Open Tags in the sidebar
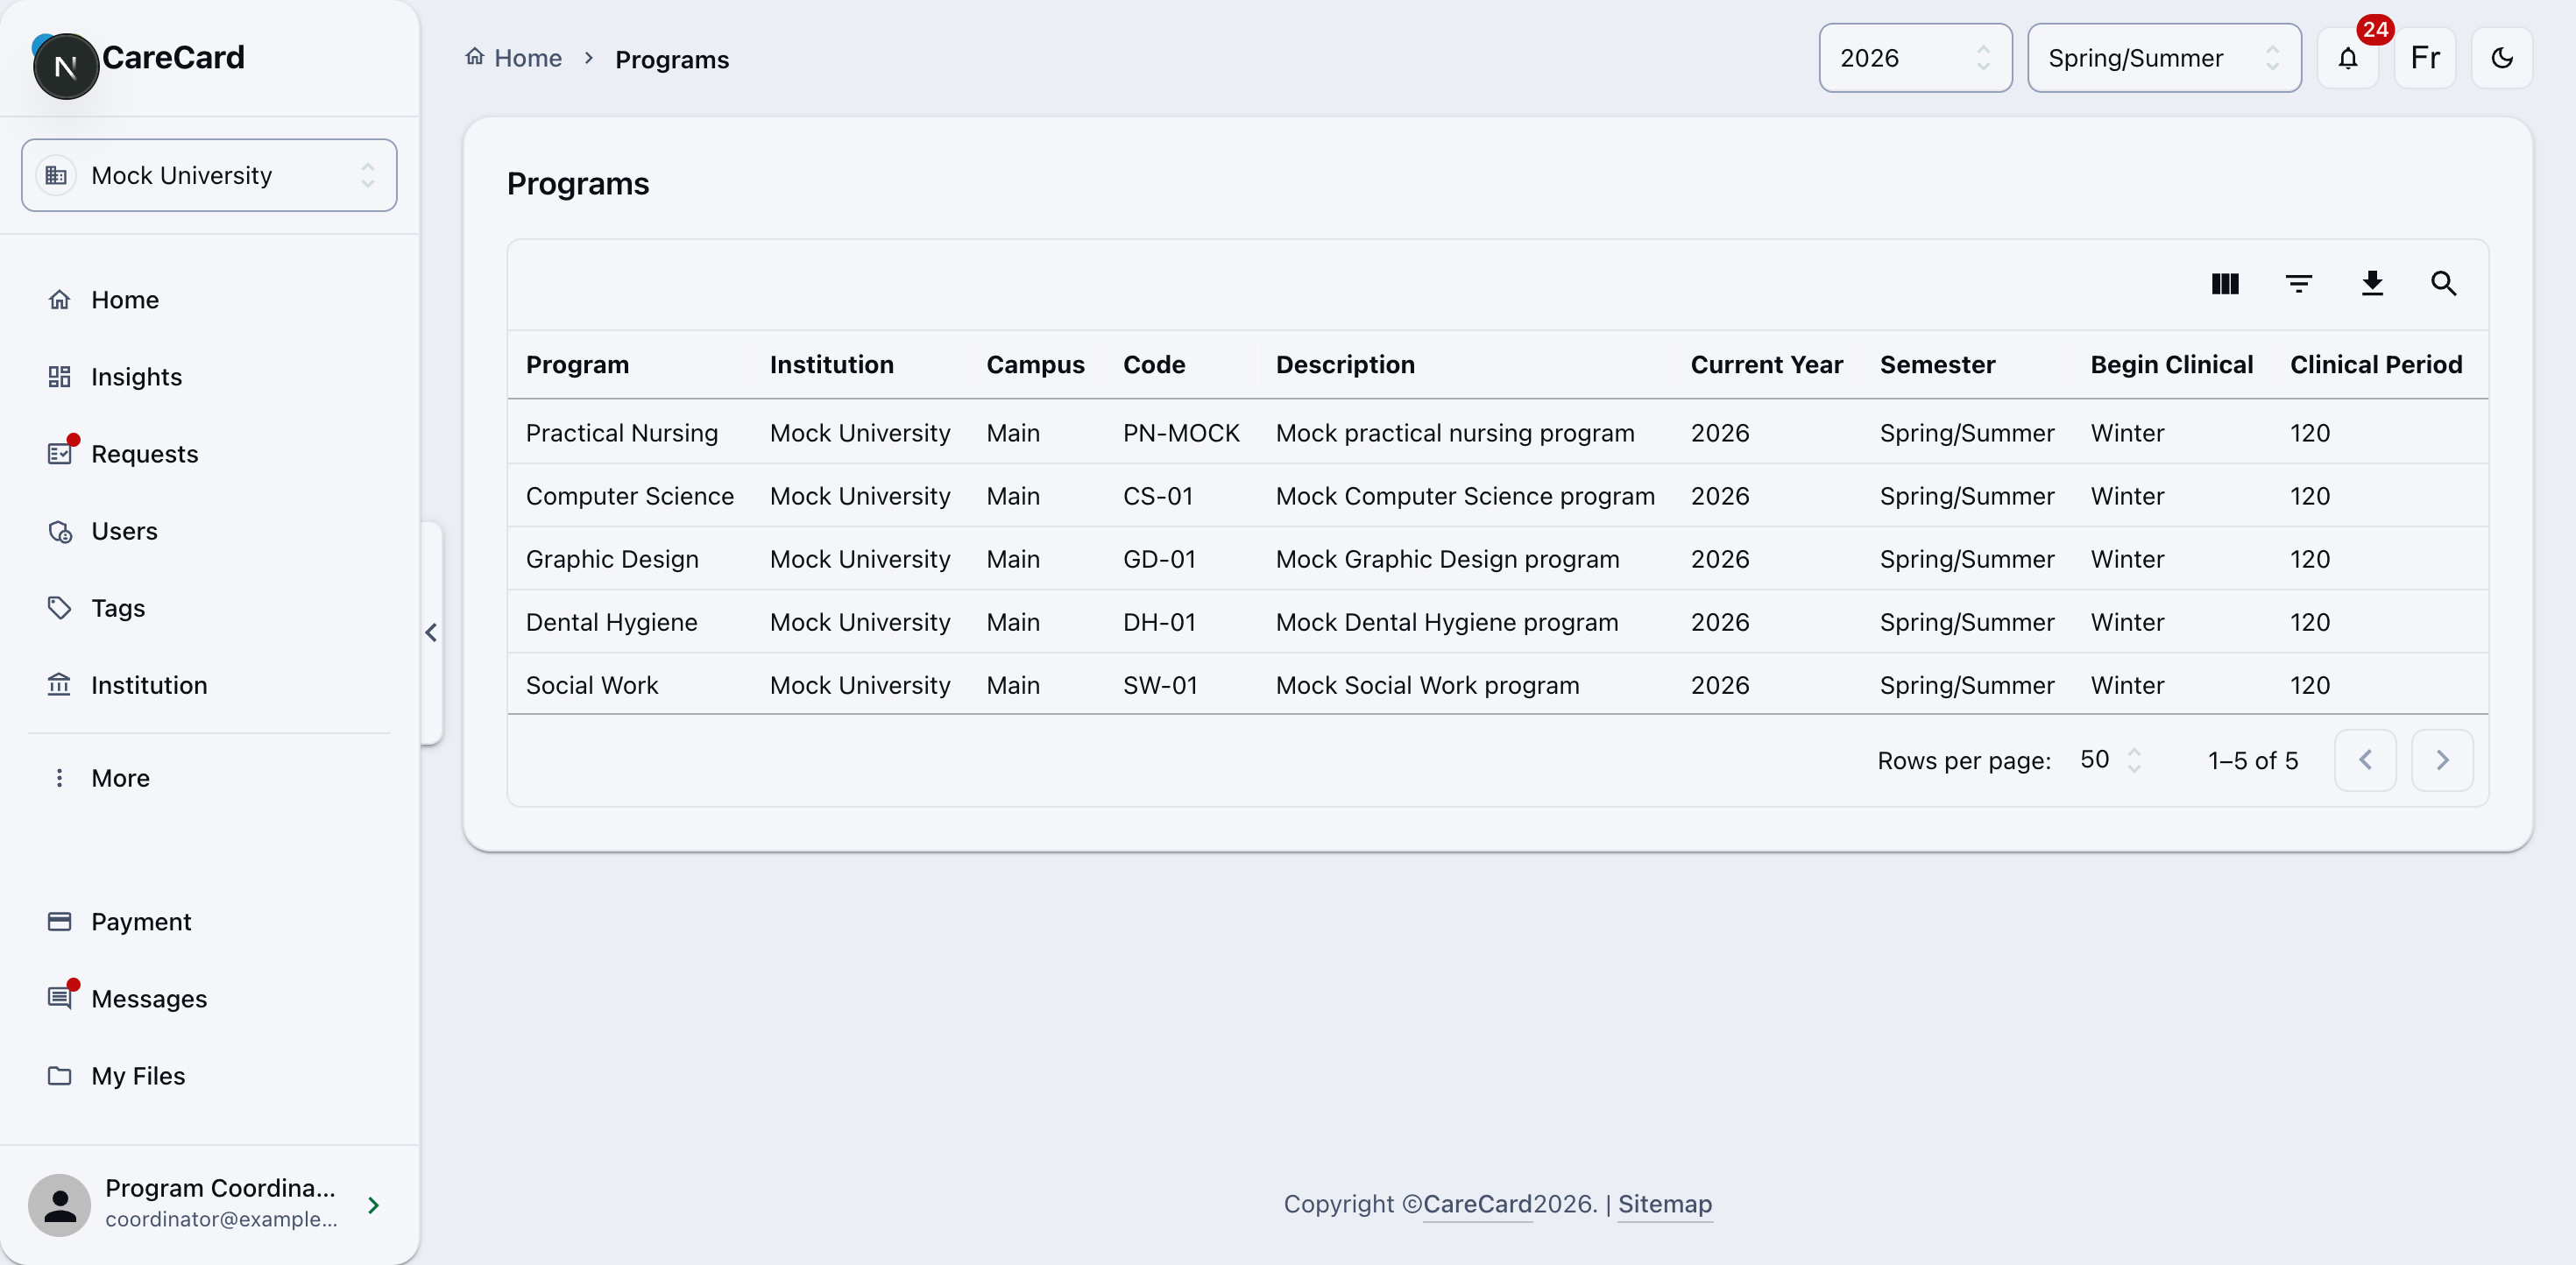Screen dimensions: 2576x1265 click(209, 608)
